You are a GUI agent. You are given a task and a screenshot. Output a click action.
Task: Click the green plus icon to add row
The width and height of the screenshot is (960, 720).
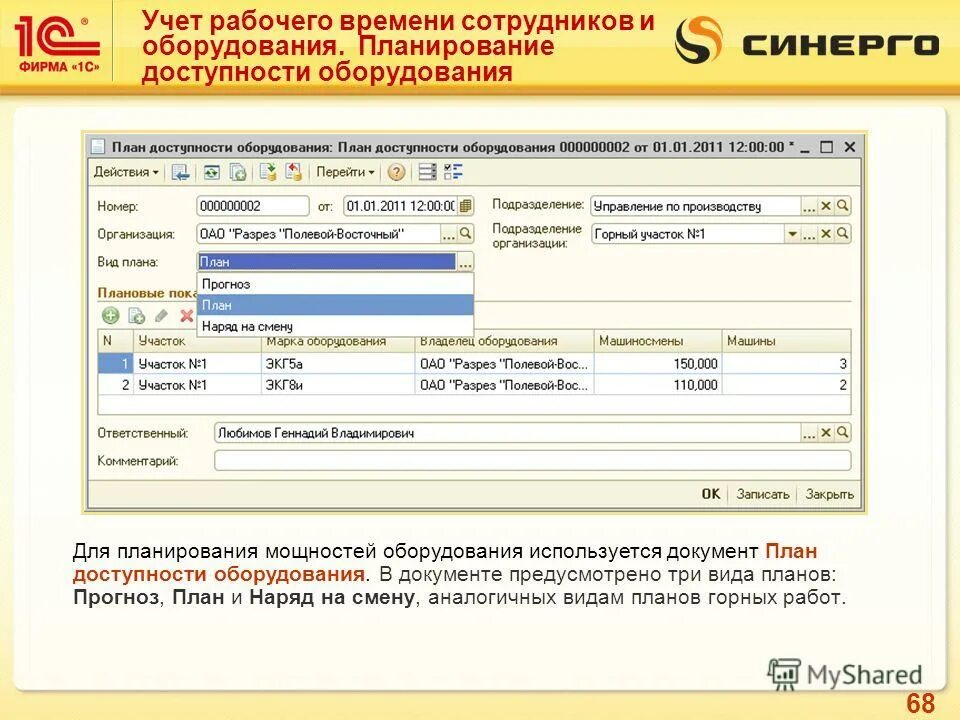(110, 314)
